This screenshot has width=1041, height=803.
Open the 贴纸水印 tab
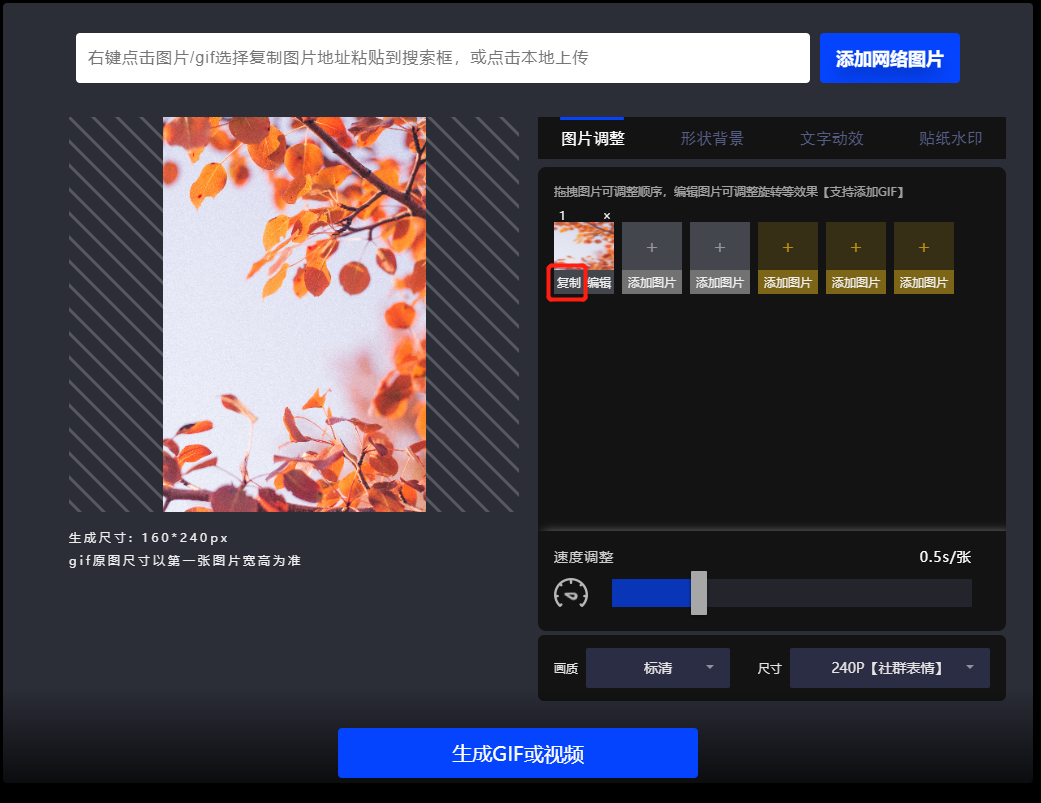(x=948, y=138)
